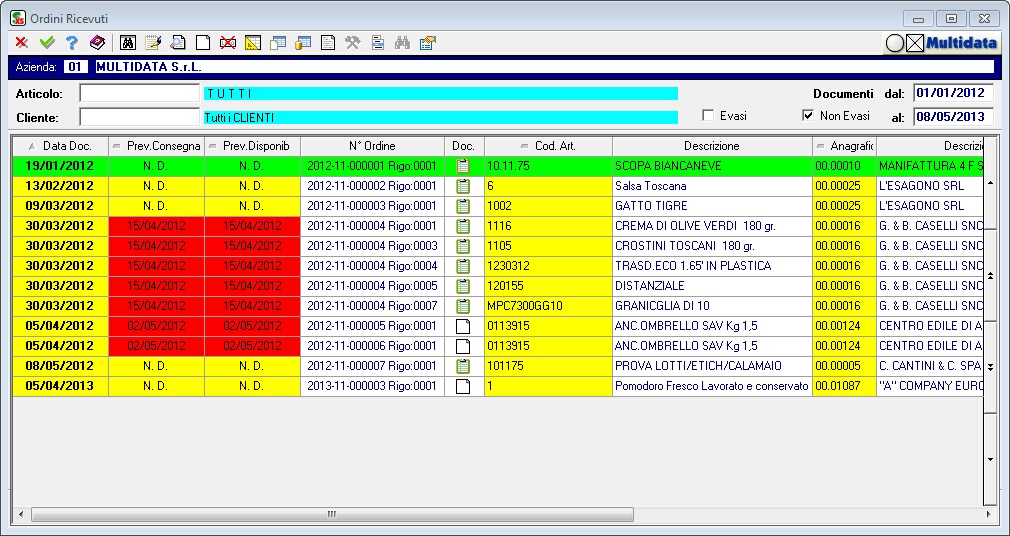
Task: Sort by the Data Doc. column header
Action: (x=61, y=146)
